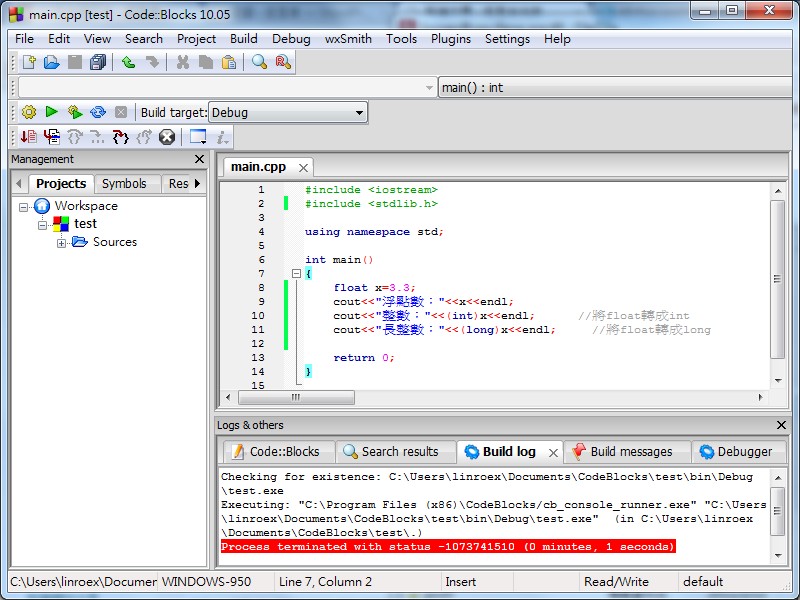Next instruction debugger icon
Screen dimensions: 800x600
(x=97, y=137)
